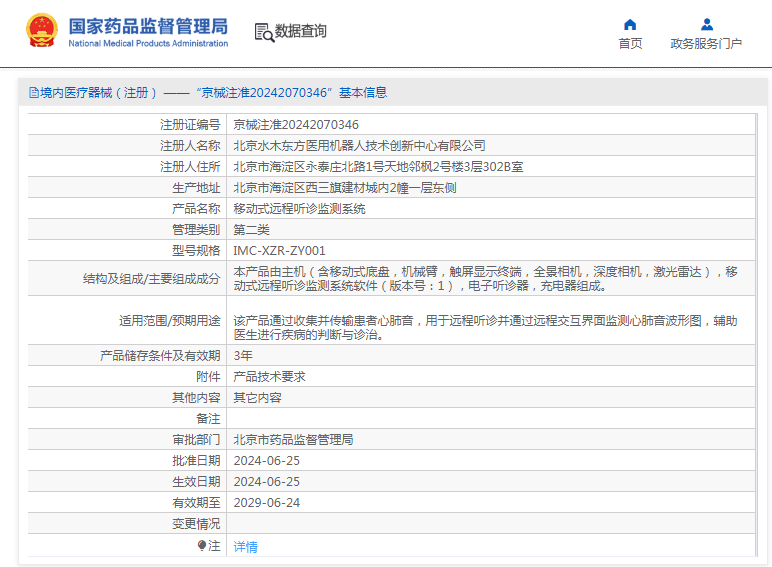This screenshot has width=772, height=567.
Task: Select expiry date 2029-06-24
Action: [266, 503]
